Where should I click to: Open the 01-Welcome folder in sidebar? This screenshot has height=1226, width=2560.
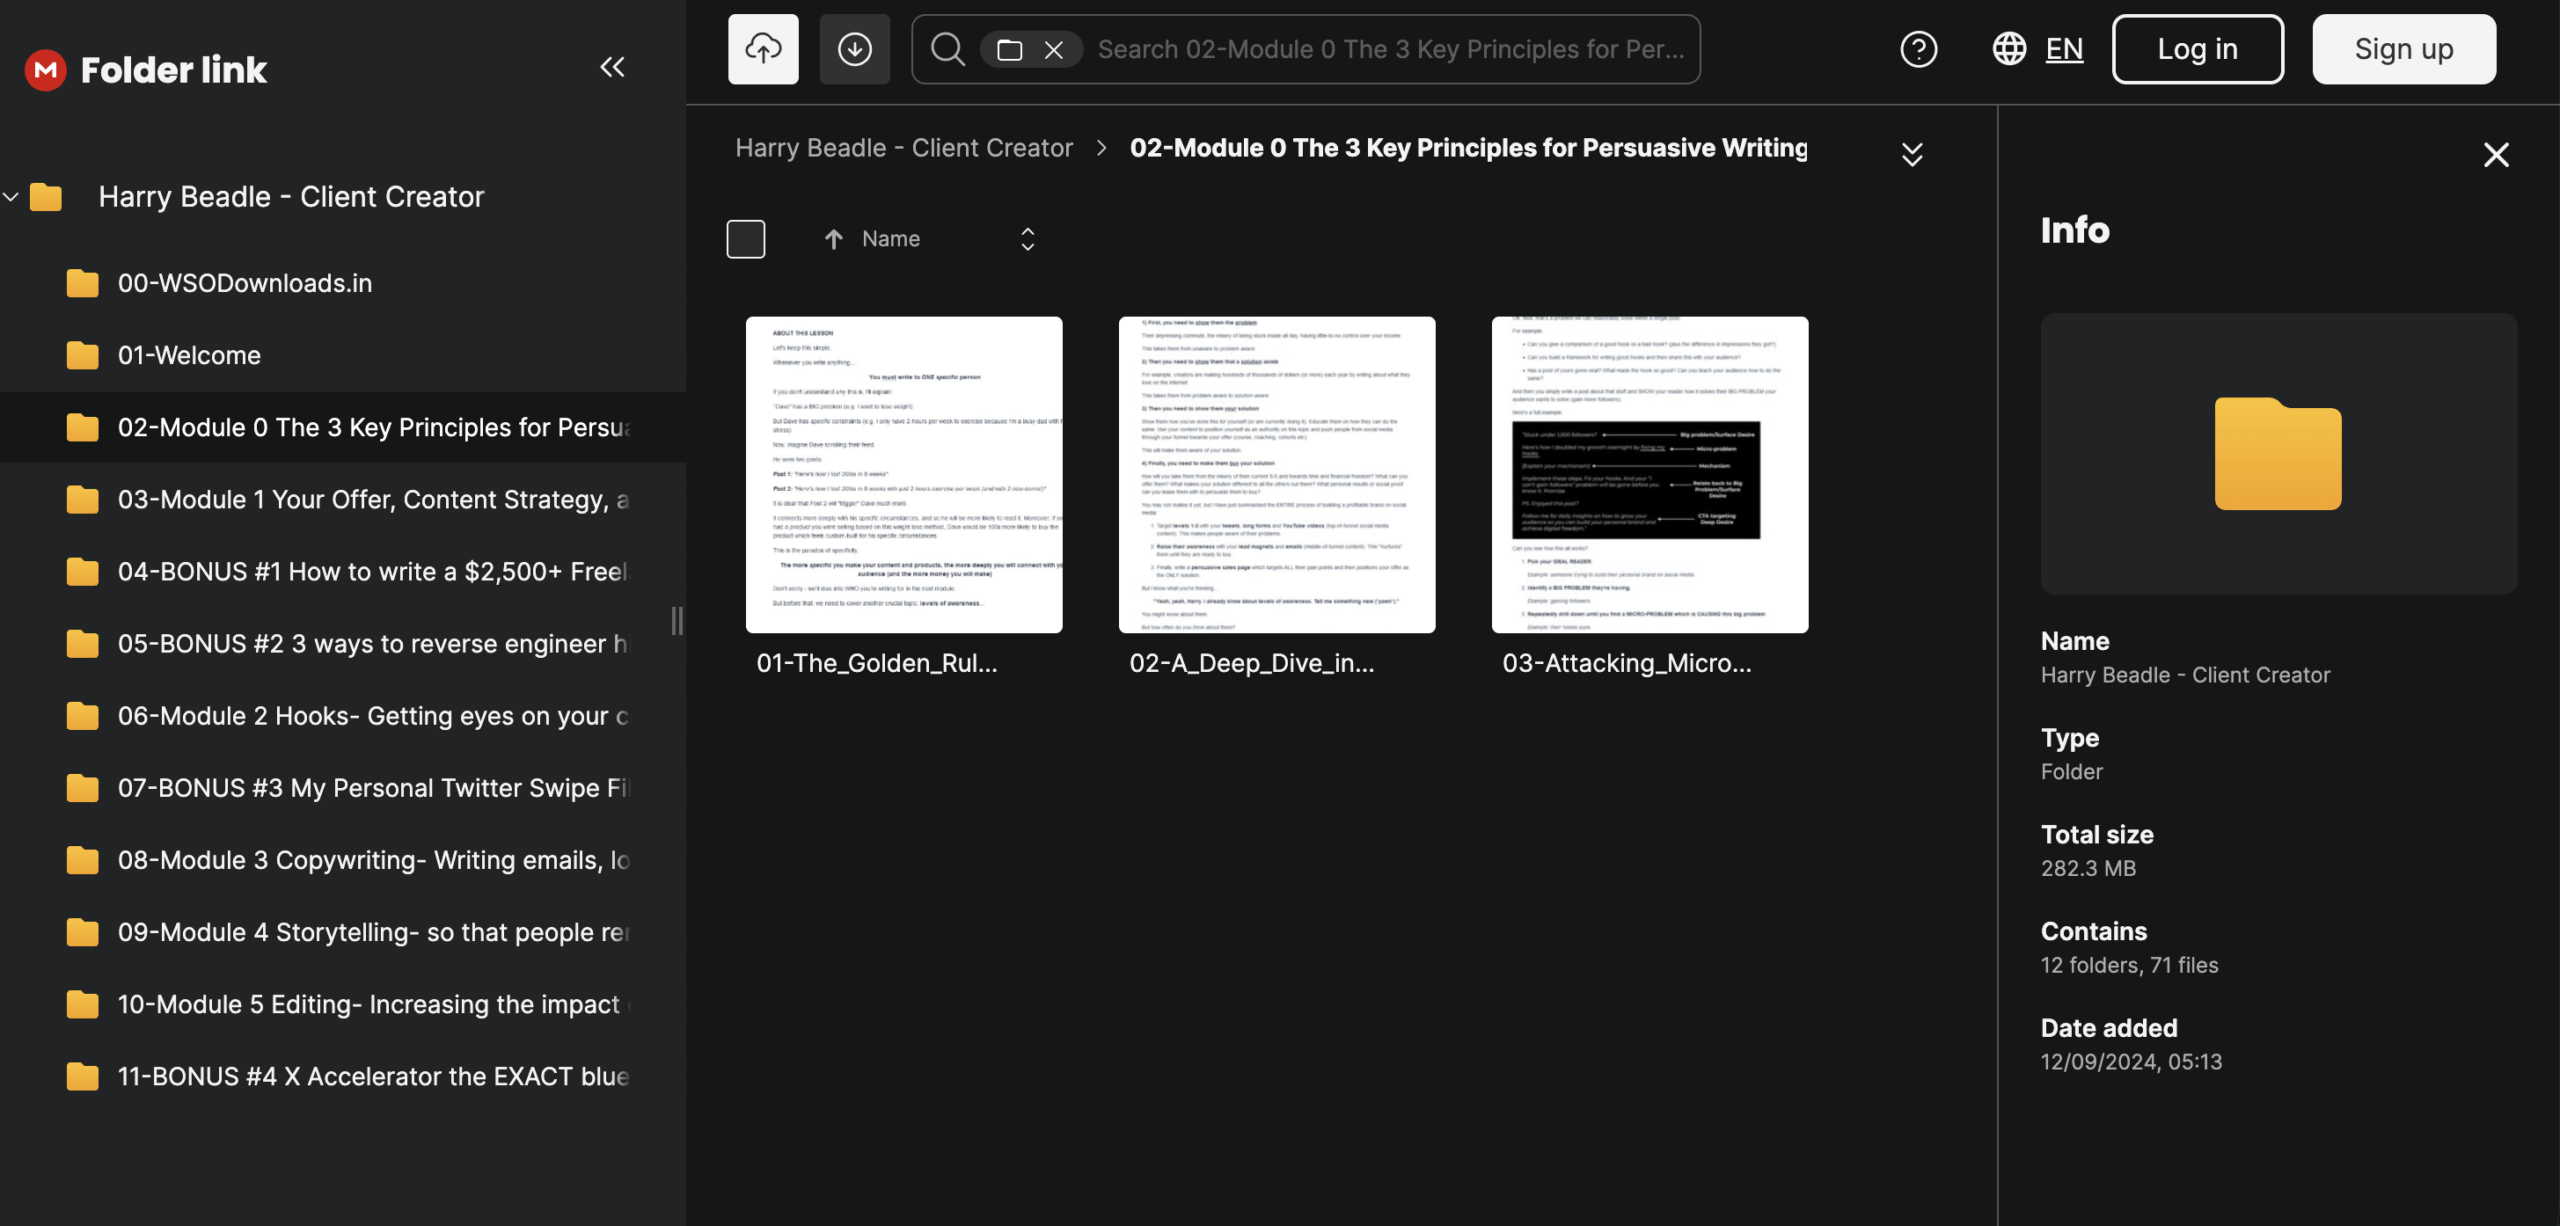[x=189, y=355]
